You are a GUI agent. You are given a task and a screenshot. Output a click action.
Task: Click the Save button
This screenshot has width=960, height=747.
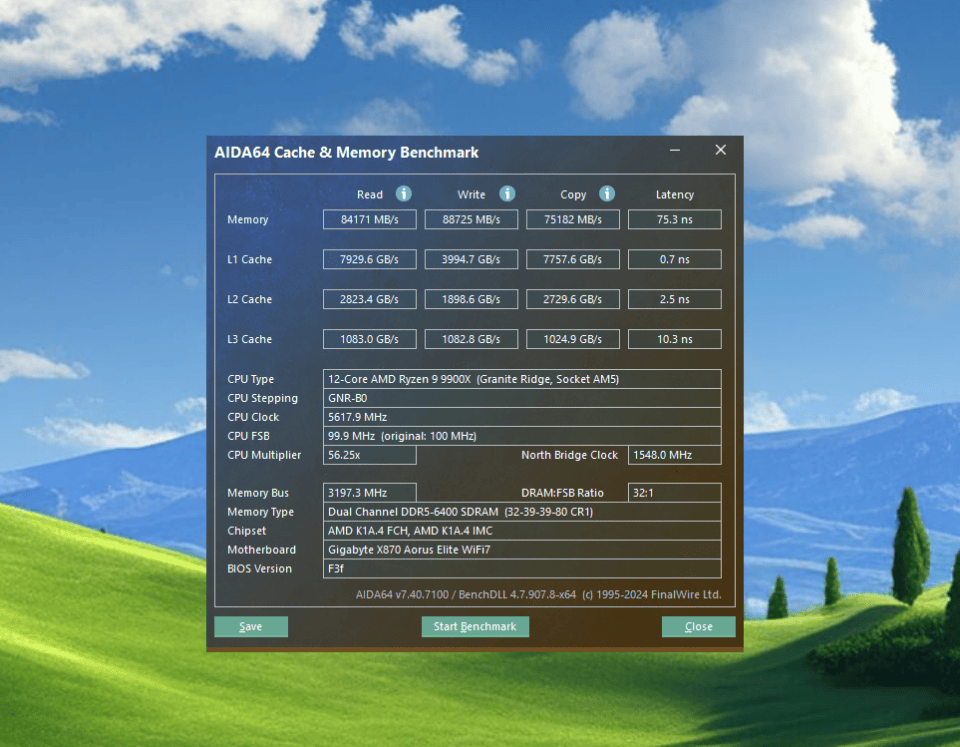250,626
